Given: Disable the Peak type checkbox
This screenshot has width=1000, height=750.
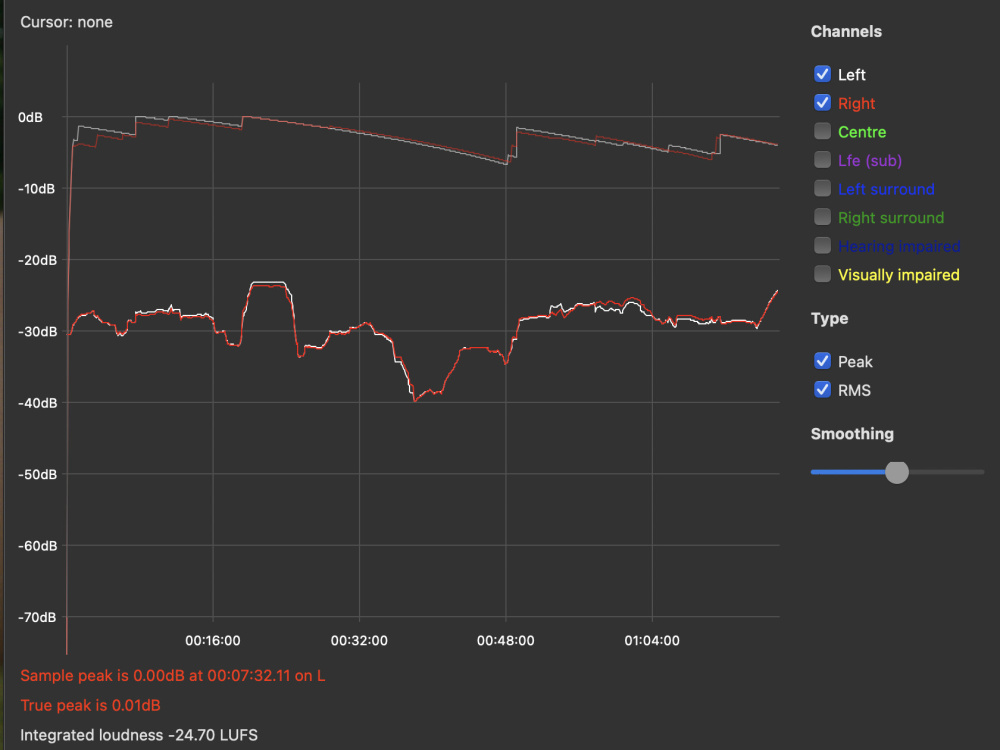Looking at the screenshot, I should (x=822, y=361).
